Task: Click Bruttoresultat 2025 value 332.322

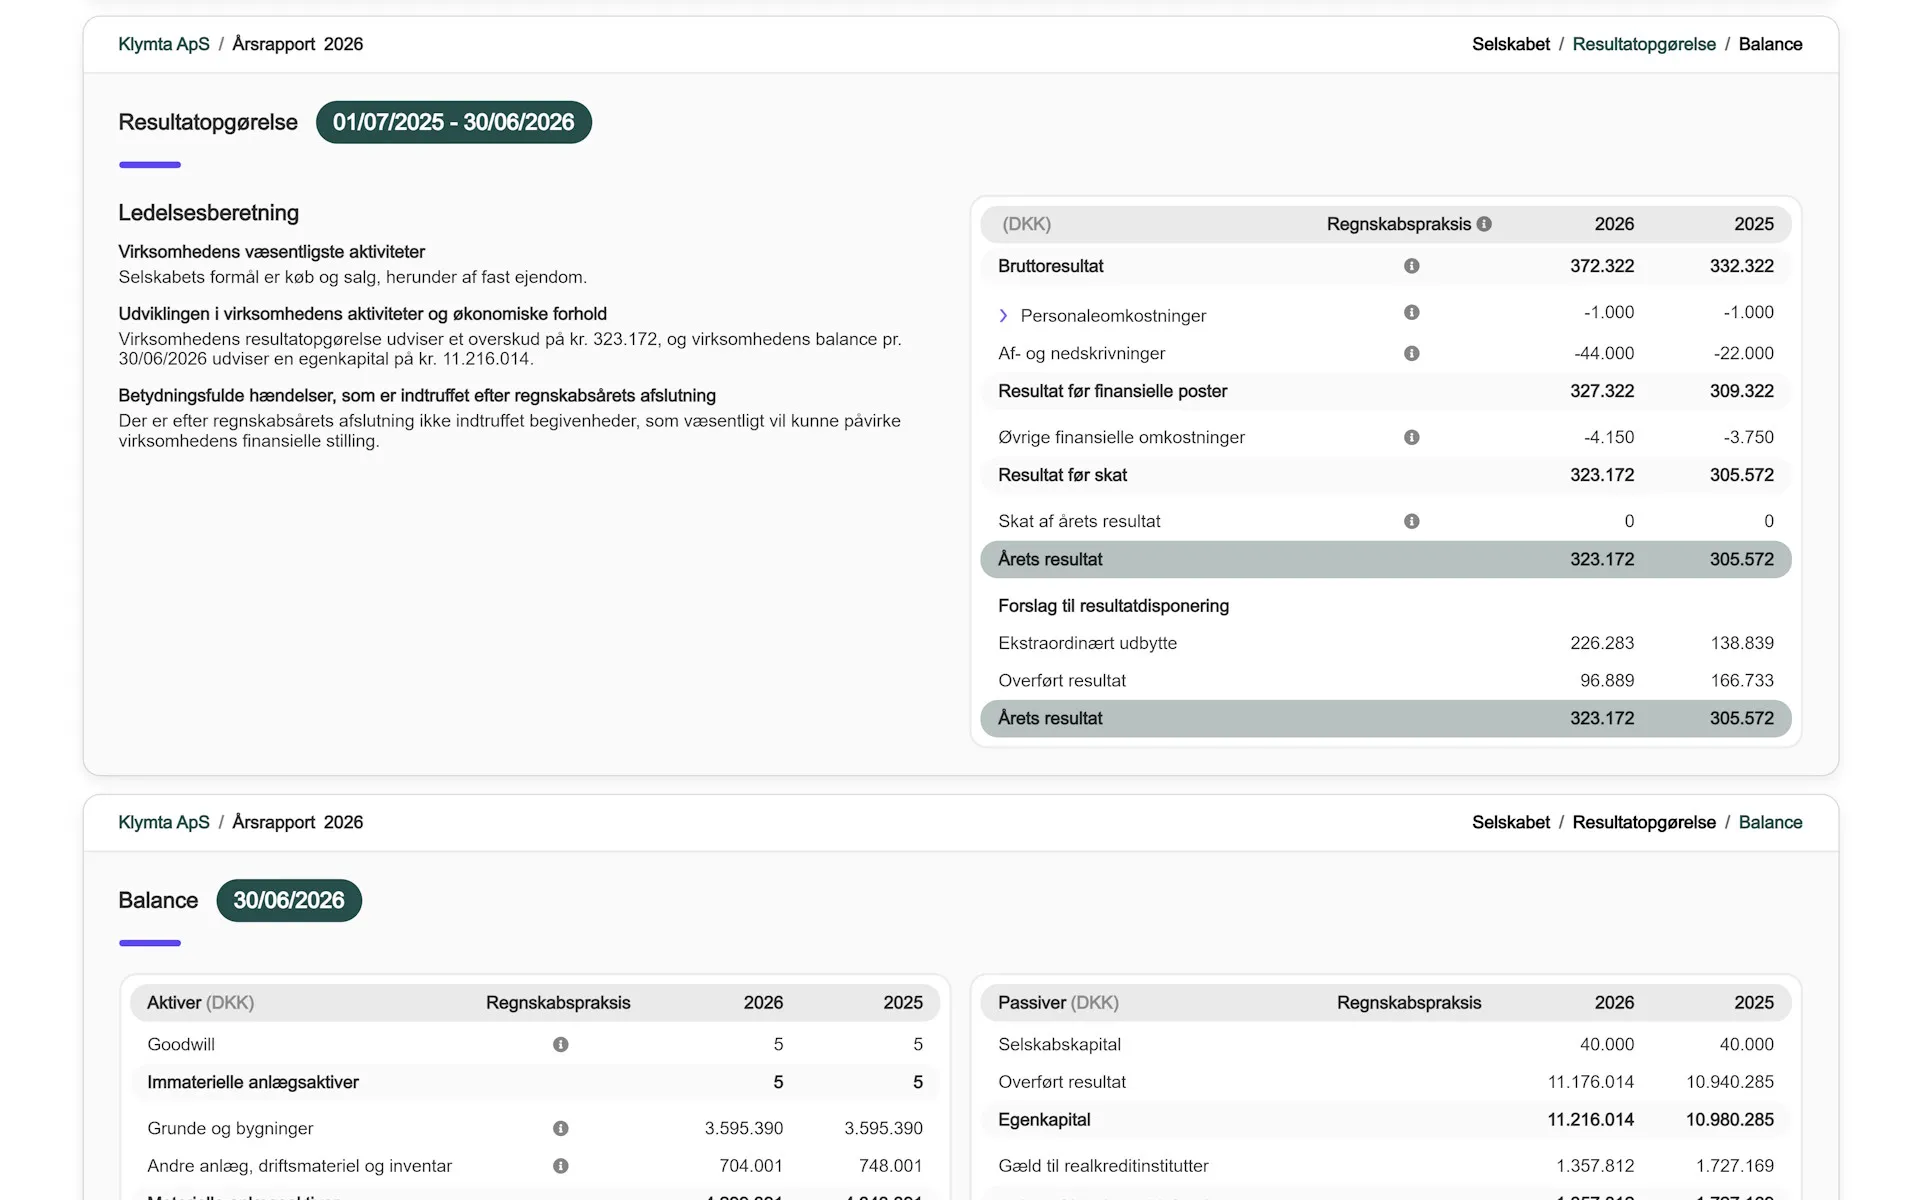Action: click(x=1741, y=266)
